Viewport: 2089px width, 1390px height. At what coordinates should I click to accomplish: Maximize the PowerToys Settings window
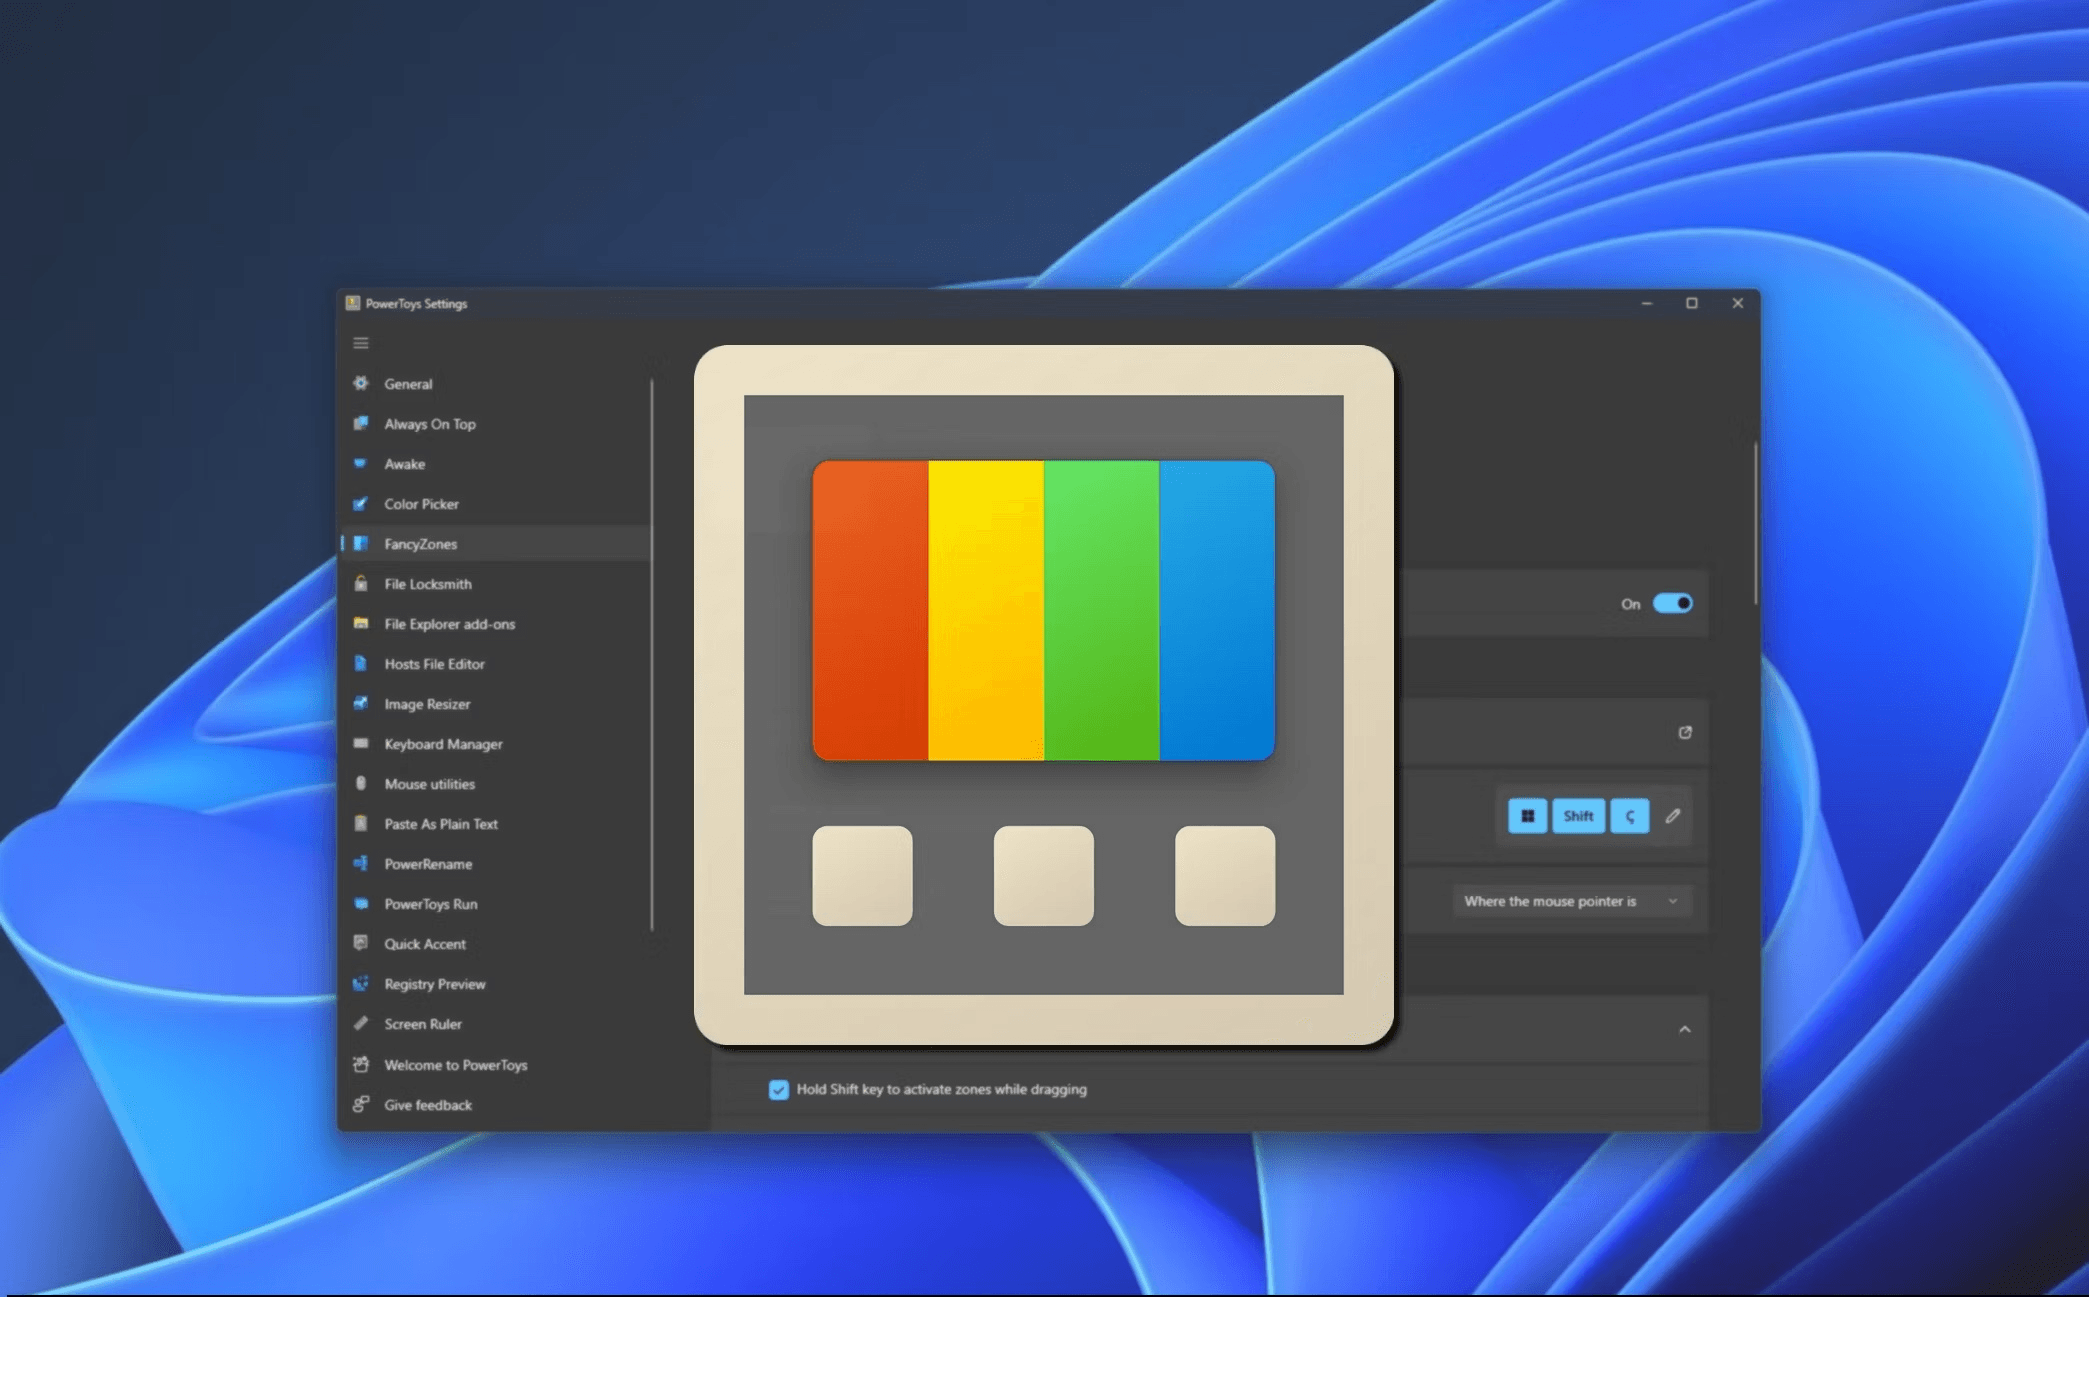point(1692,303)
